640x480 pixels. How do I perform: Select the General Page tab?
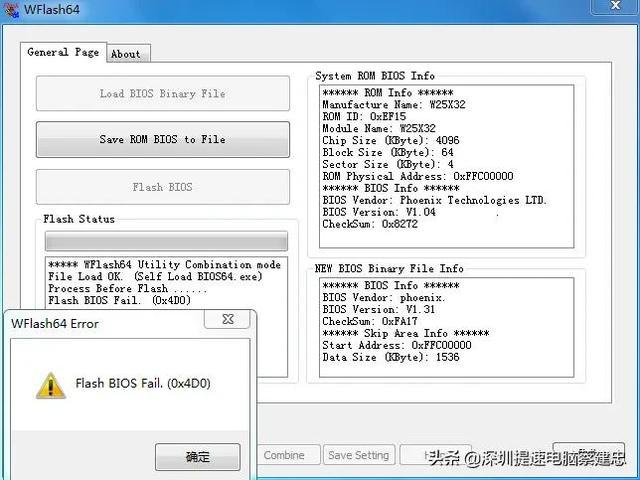(63, 52)
